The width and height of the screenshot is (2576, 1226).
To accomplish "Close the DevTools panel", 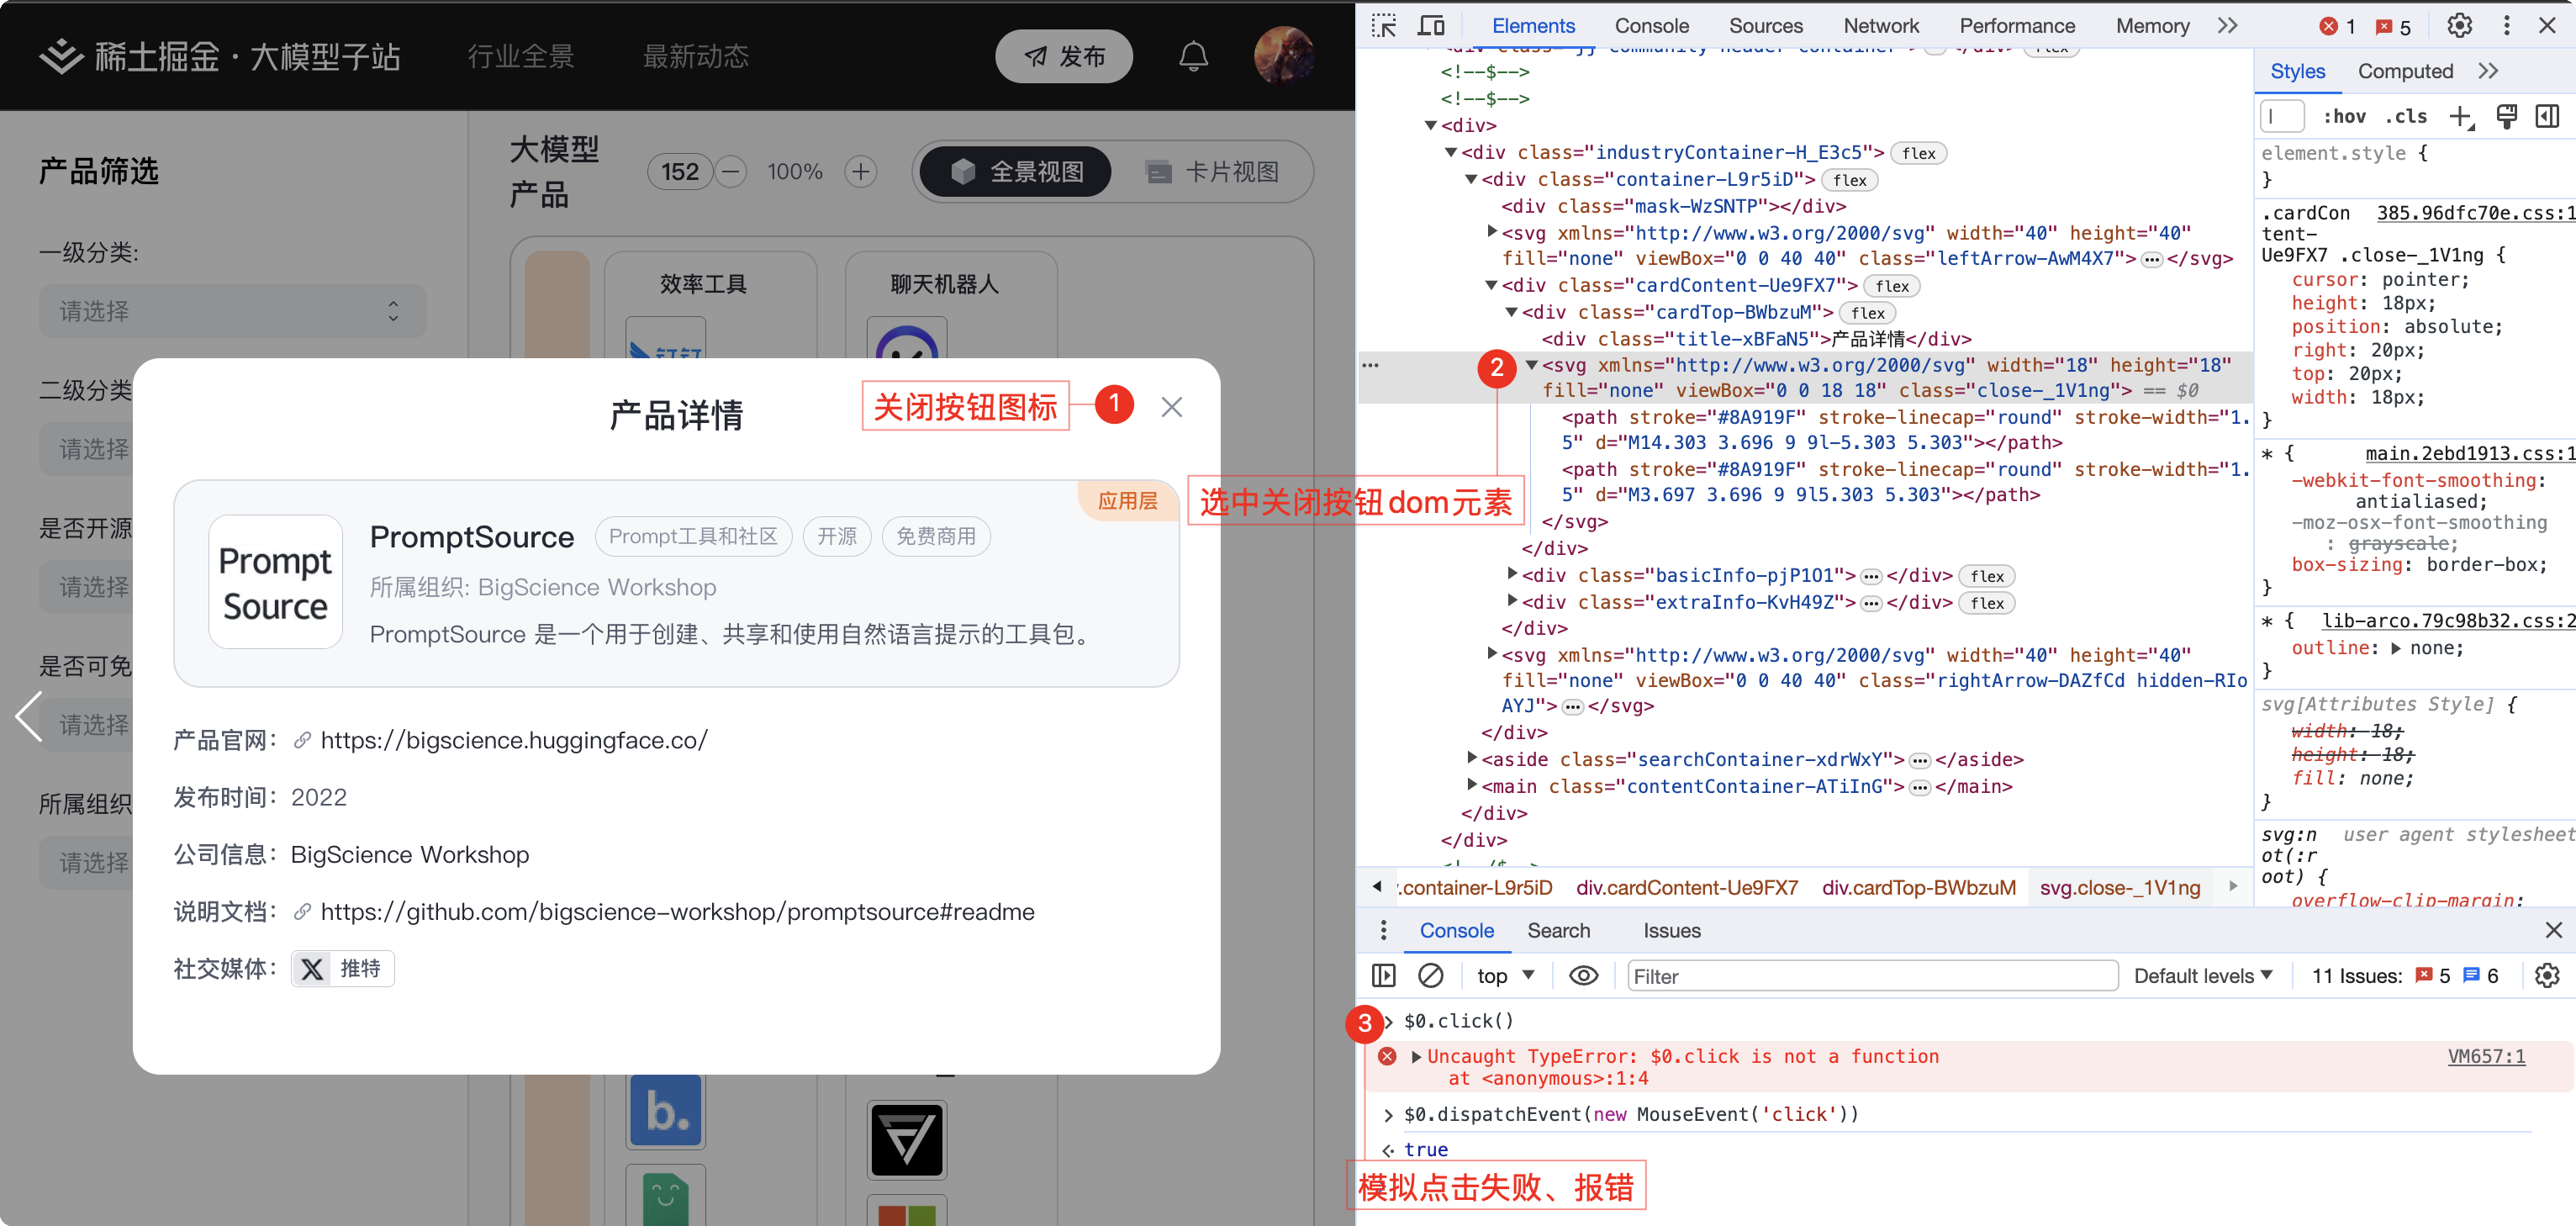I will click(2547, 26).
